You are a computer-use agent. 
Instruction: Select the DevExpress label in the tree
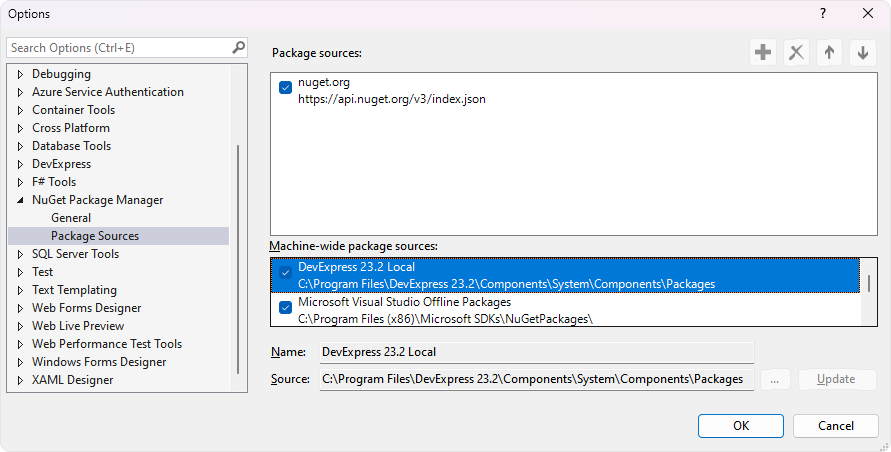coord(61,164)
